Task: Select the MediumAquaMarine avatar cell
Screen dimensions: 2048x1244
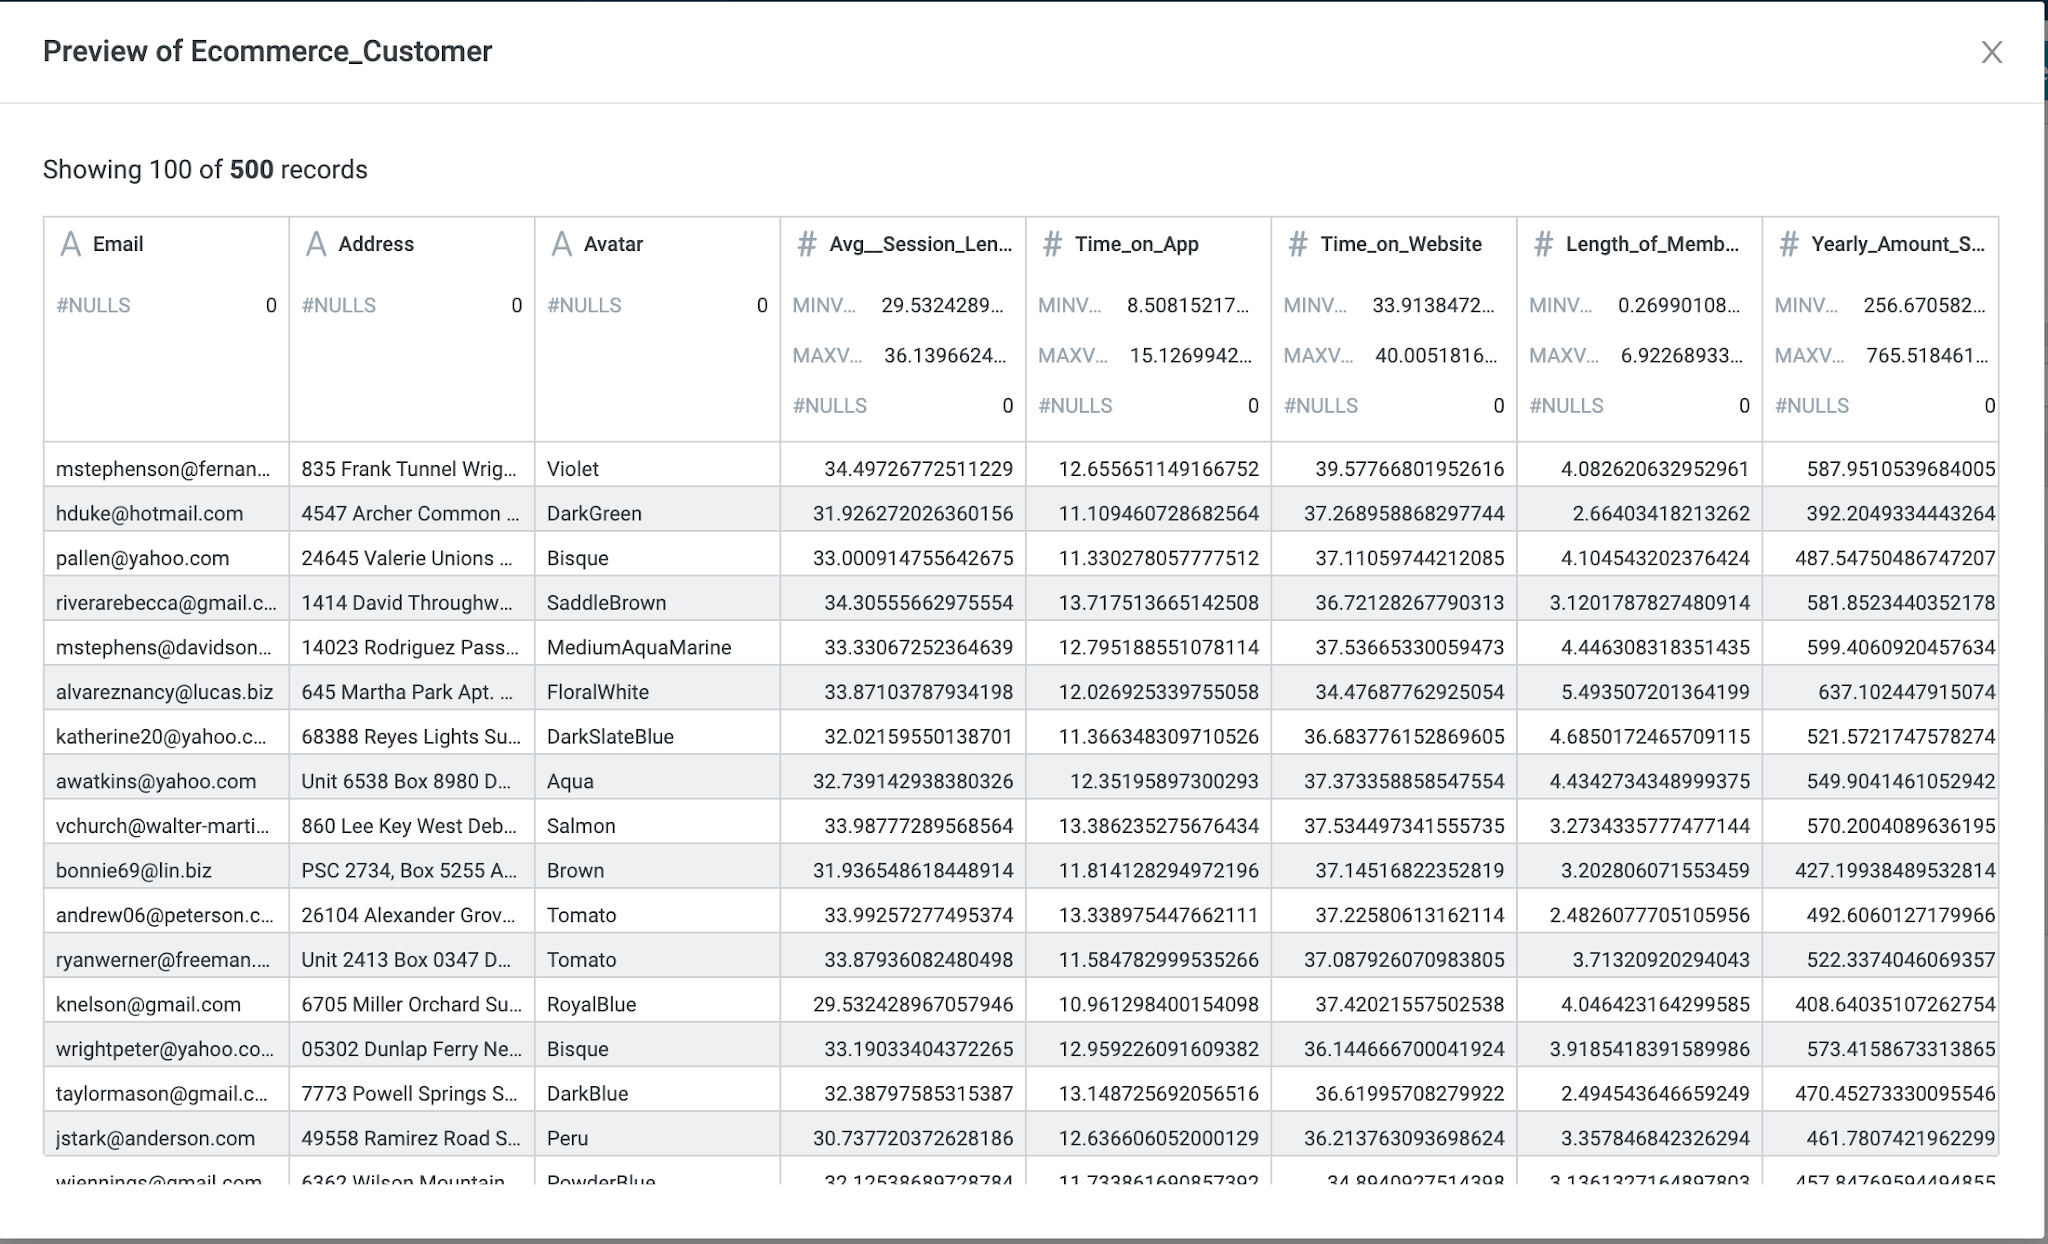Action: tap(638, 647)
